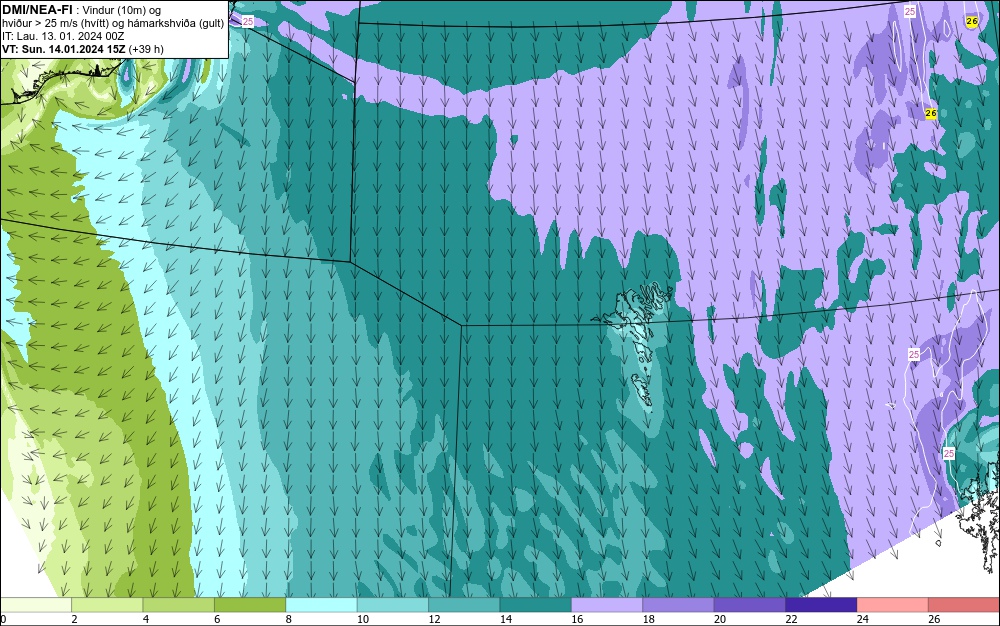Click the legend scale value 8
This screenshot has height=626, width=1000.
289,619
